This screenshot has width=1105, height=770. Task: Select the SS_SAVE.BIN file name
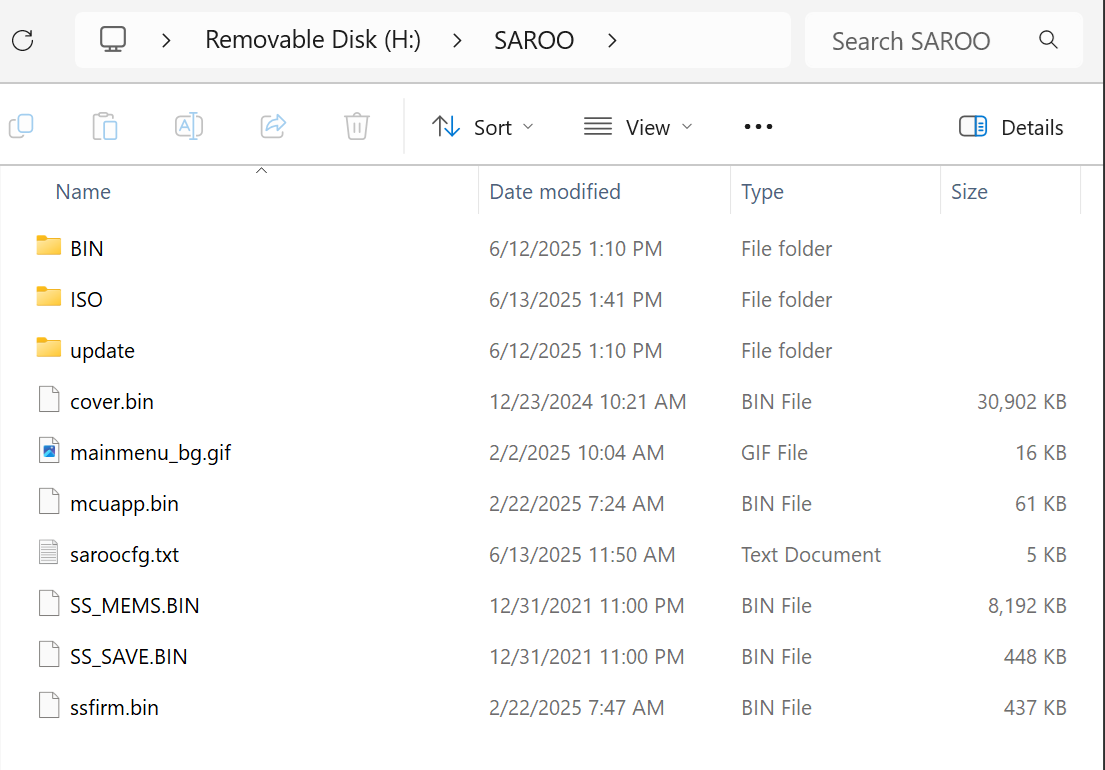tap(128, 657)
